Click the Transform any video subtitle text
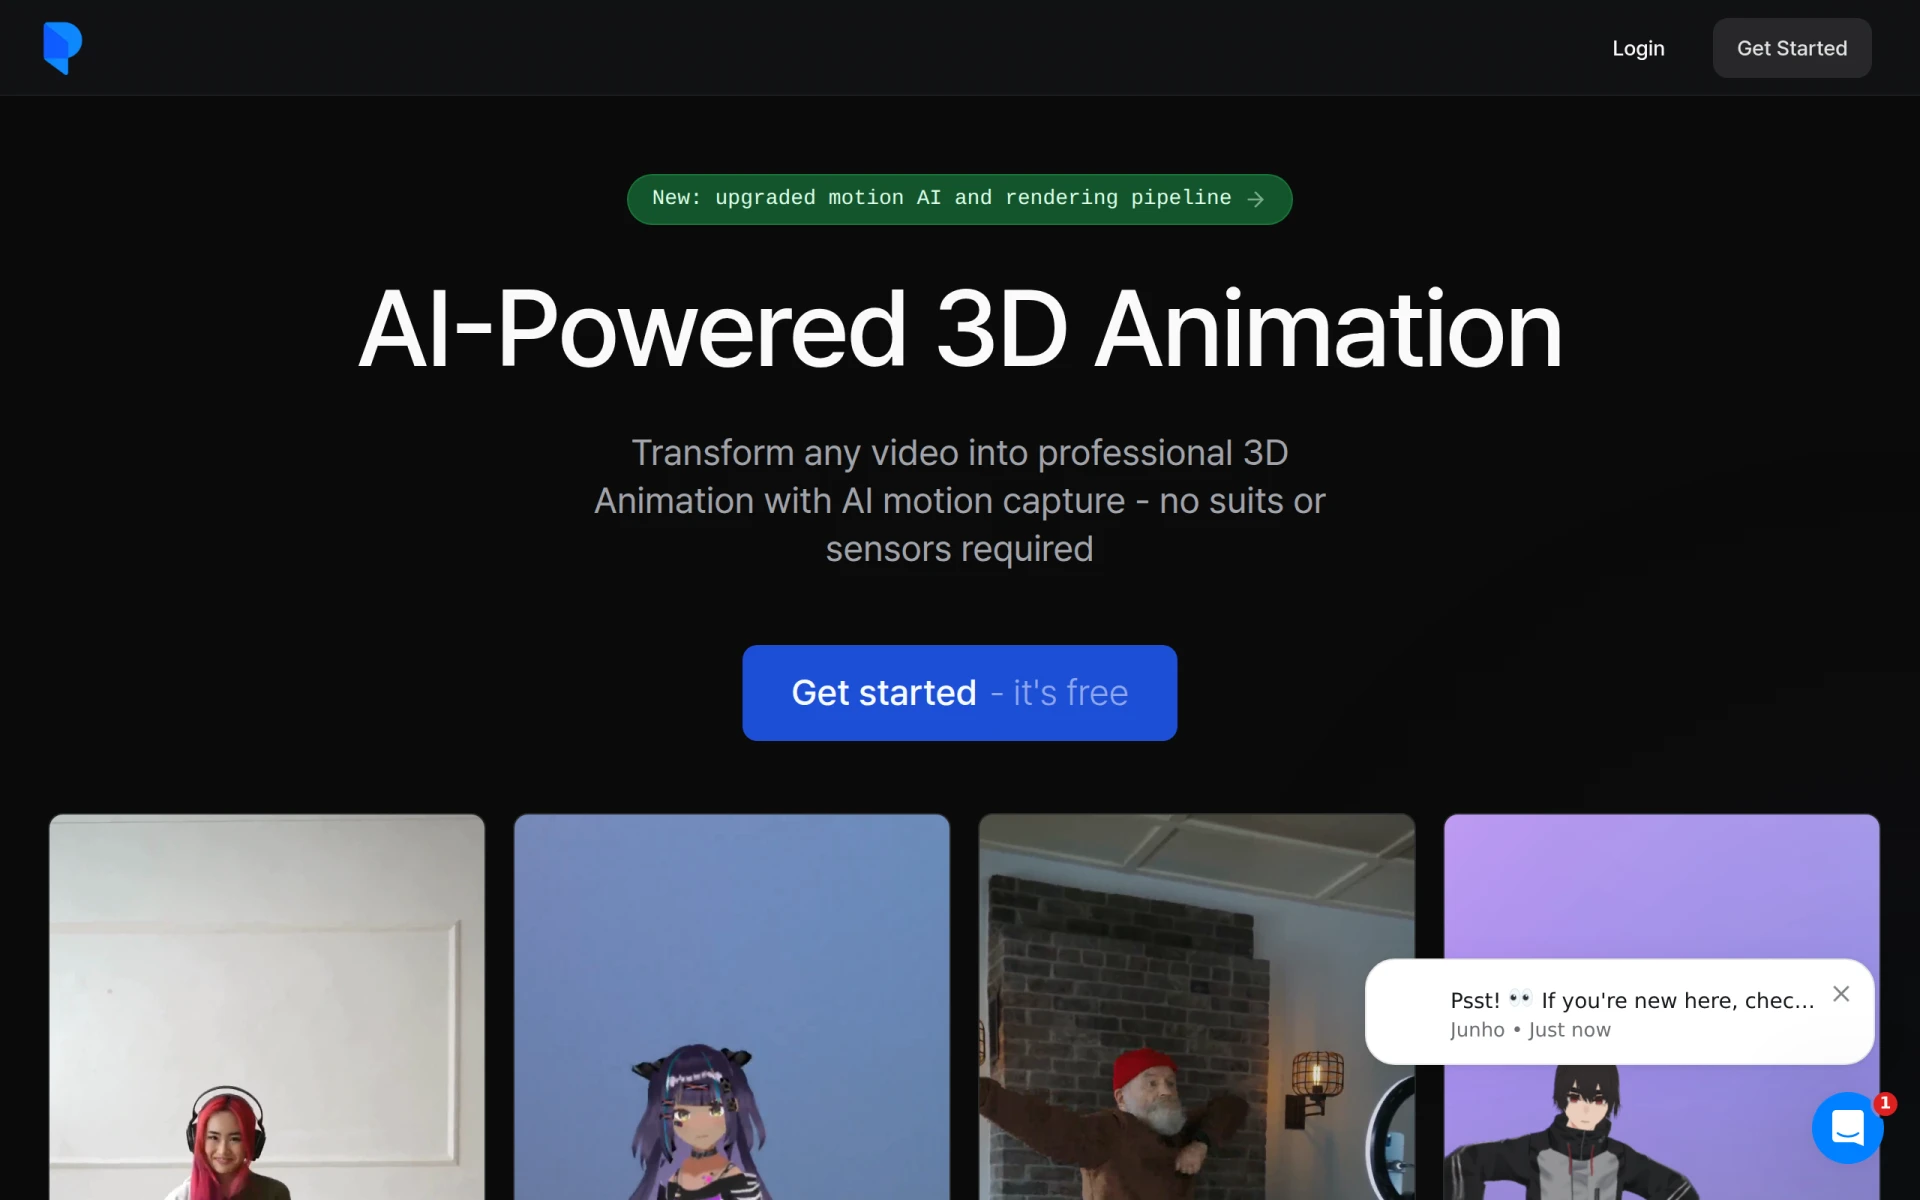The width and height of the screenshot is (1920, 1200). coord(960,500)
